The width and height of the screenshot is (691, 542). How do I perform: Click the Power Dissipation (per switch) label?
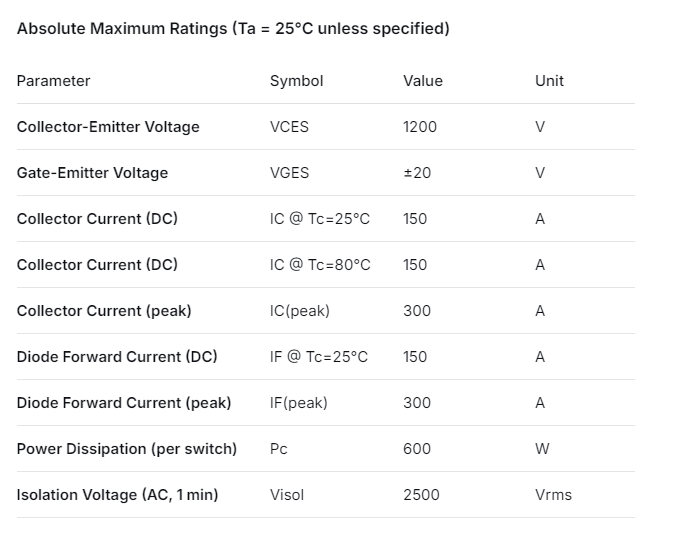tap(127, 449)
